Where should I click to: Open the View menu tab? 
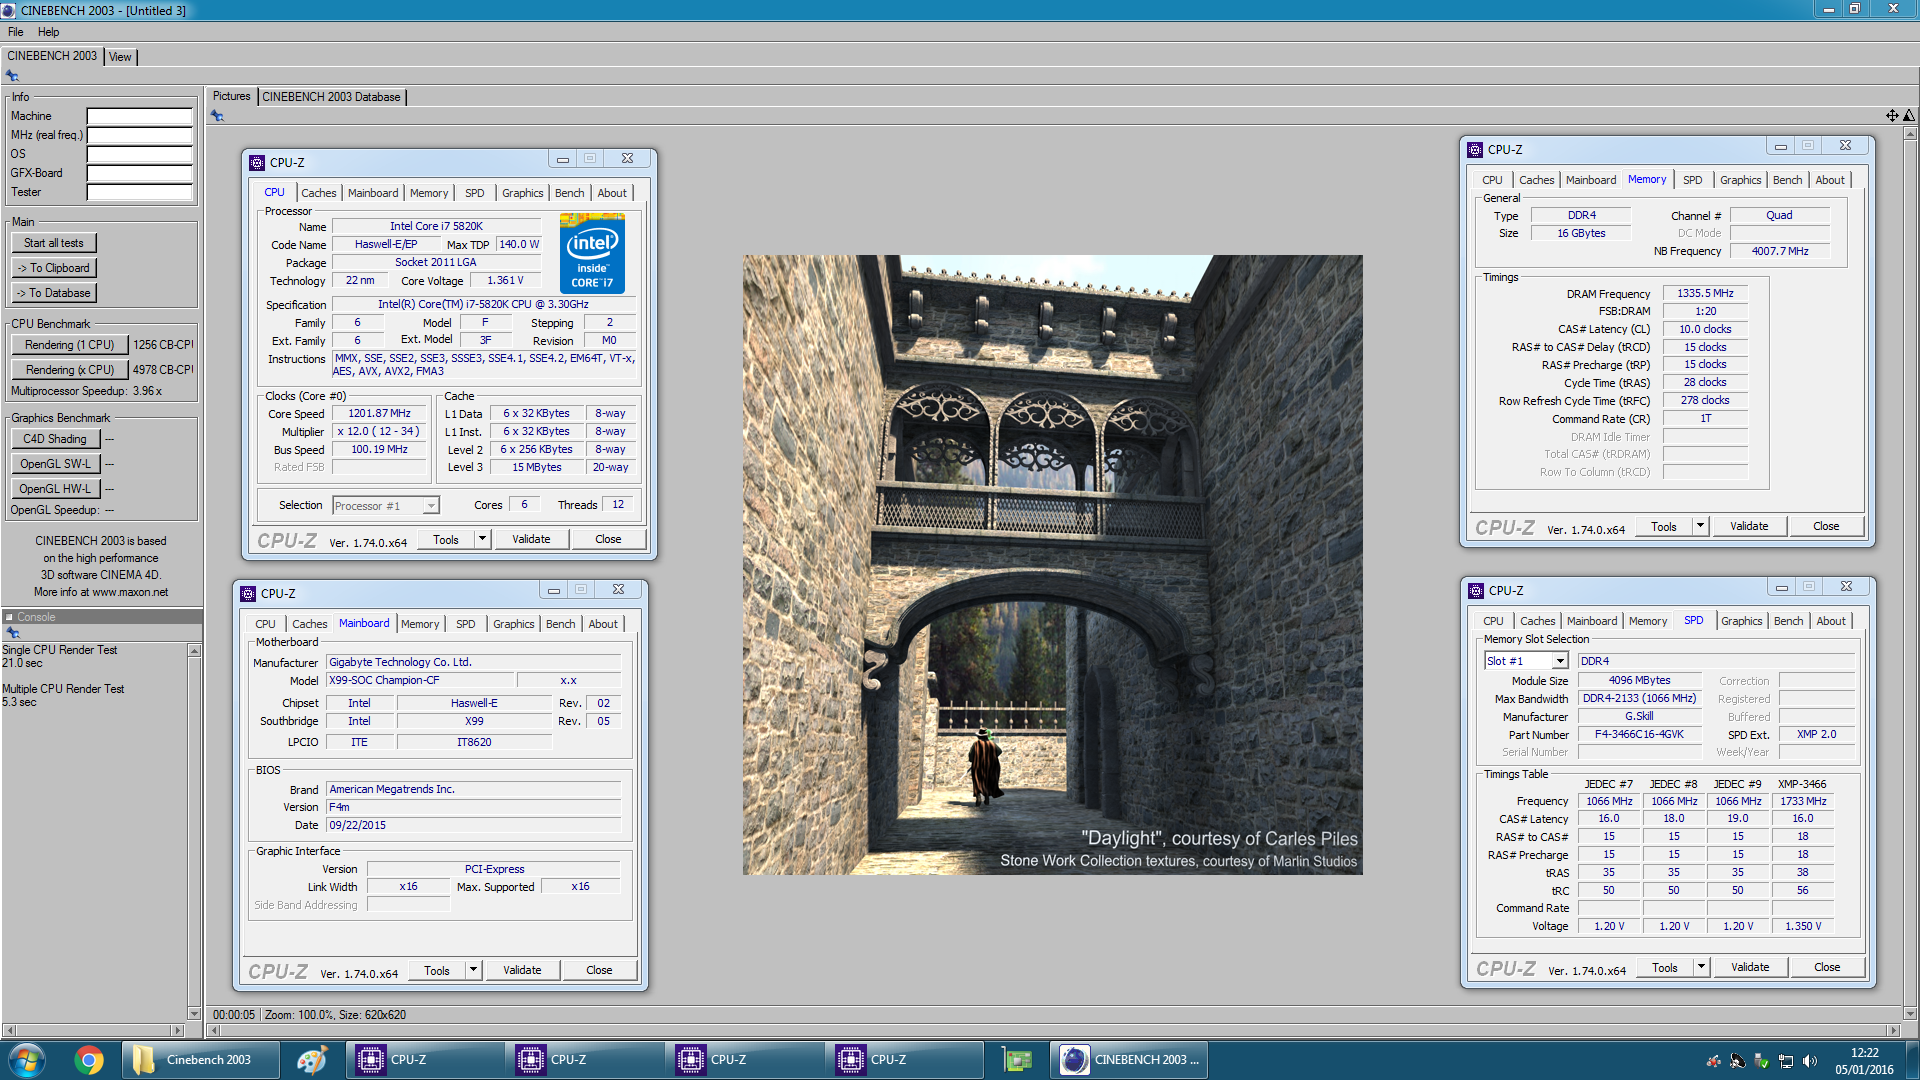pyautogui.click(x=120, y=57)
